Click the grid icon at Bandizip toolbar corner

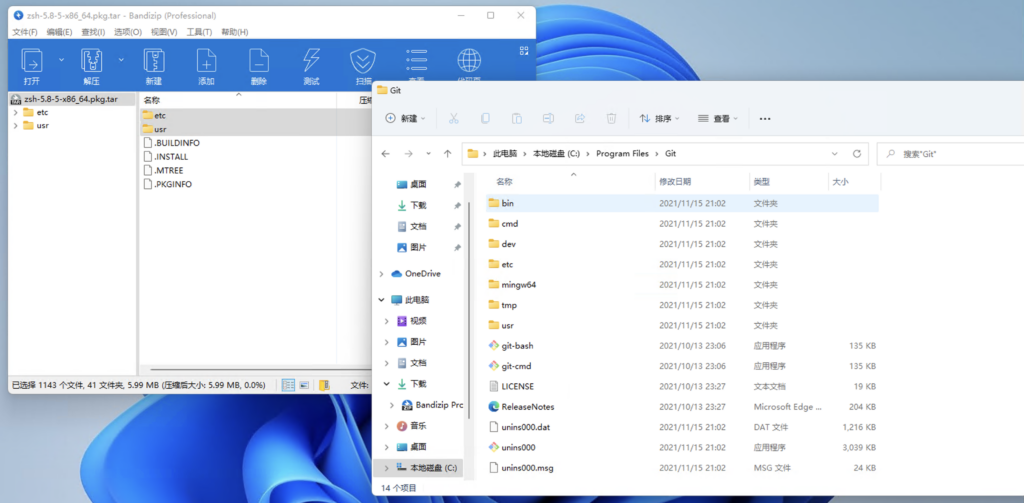(524, 50)
